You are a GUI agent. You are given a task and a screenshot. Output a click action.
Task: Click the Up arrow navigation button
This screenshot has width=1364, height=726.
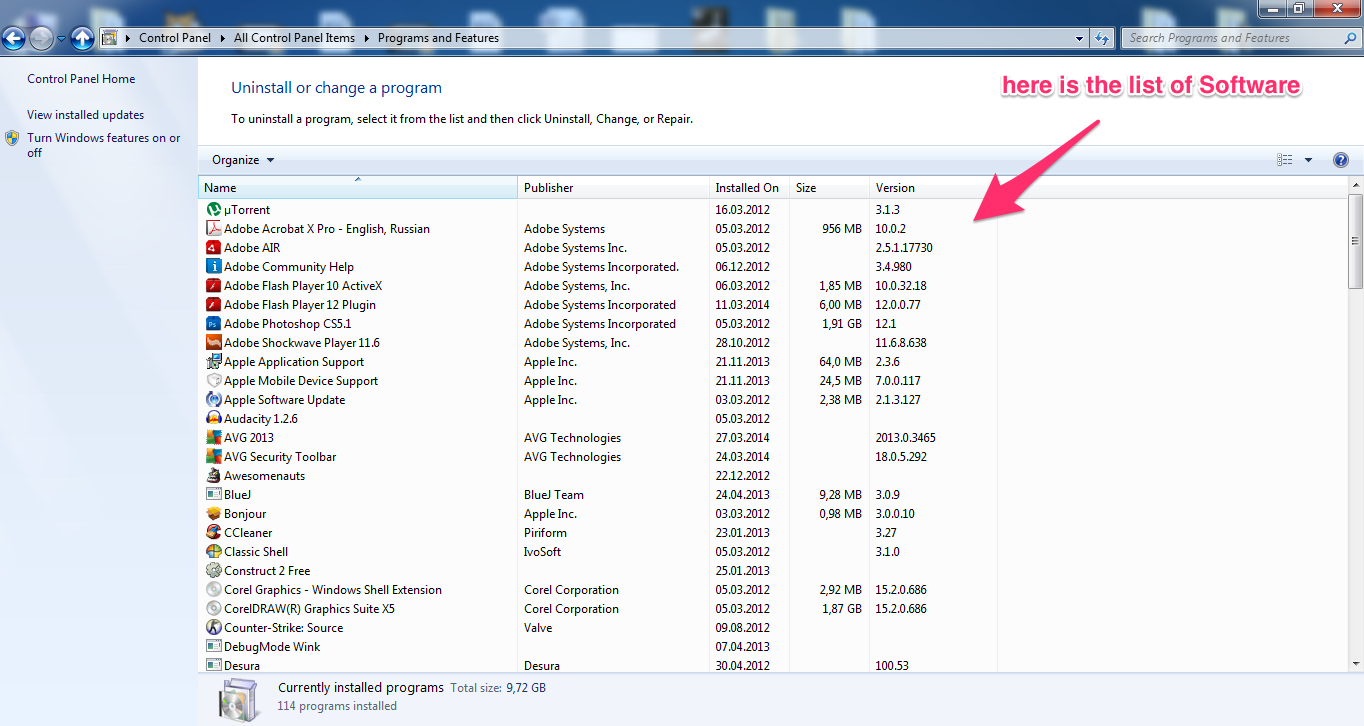[x=82, y=39]
